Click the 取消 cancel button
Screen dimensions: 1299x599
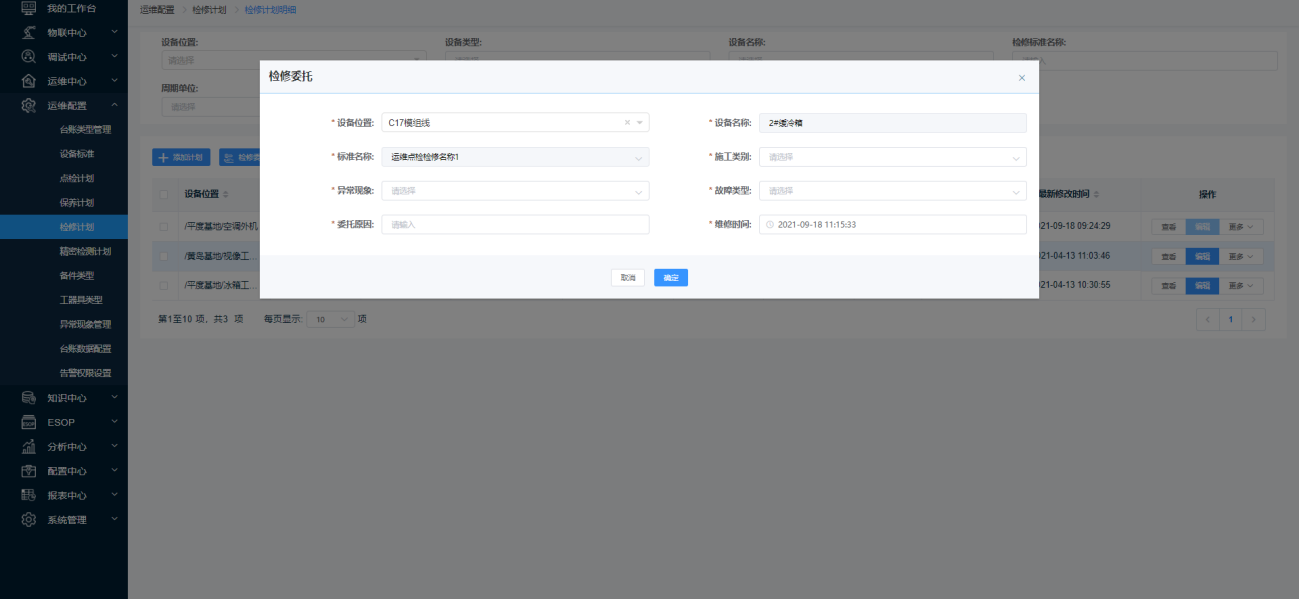point(628,278)
